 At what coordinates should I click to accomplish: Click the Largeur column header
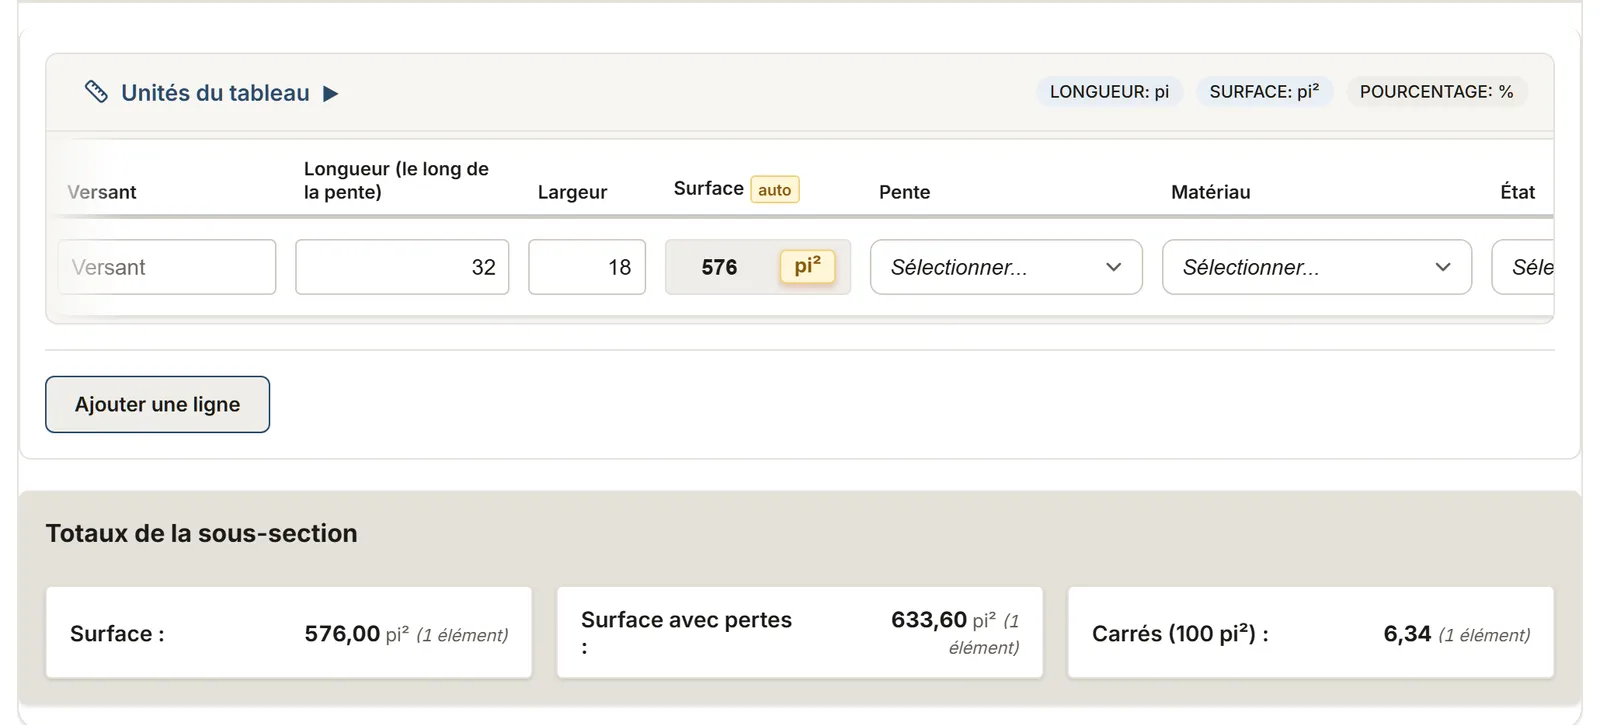[572, 192]
